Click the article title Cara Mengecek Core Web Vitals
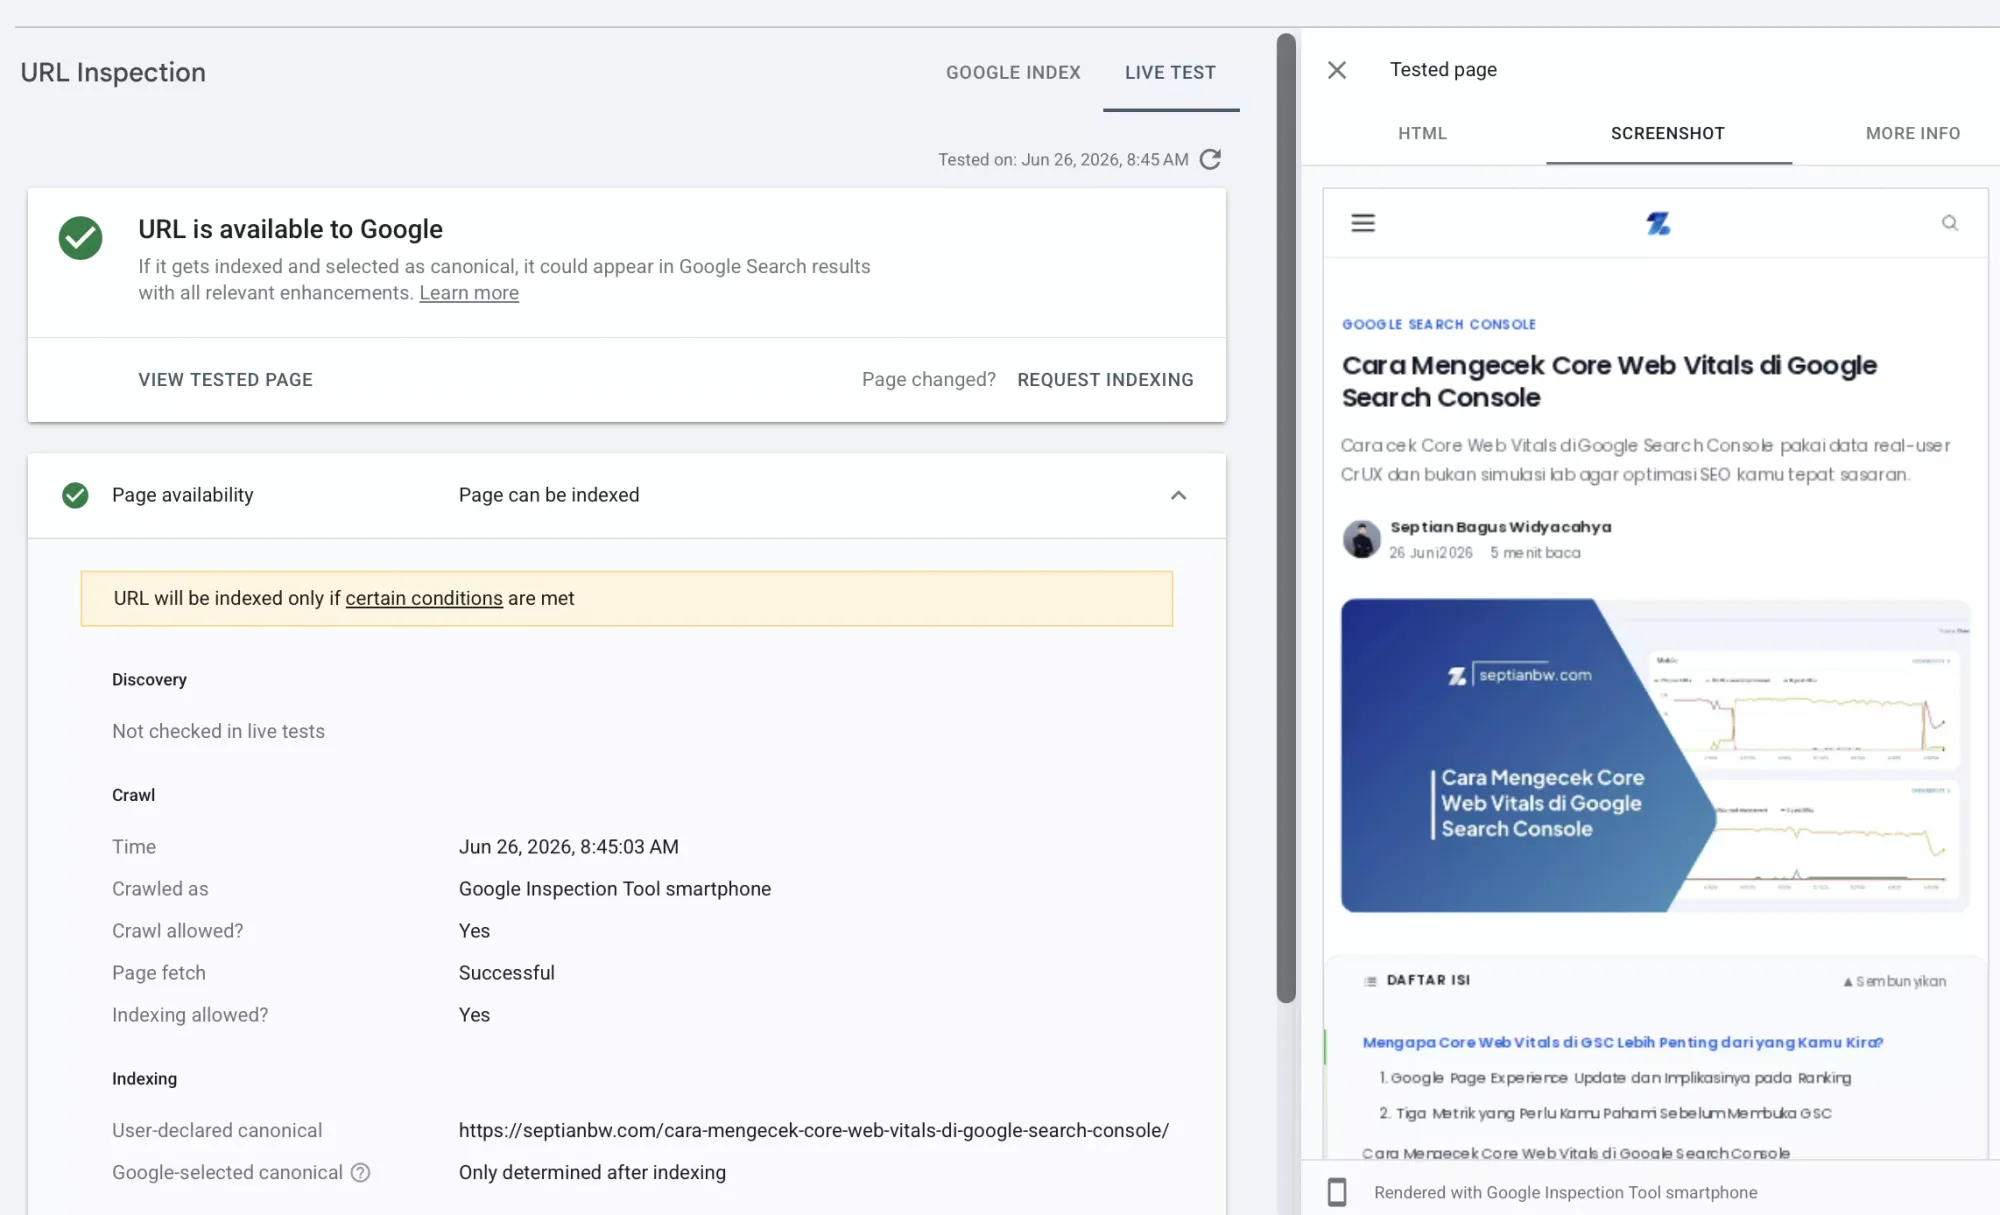 (1609, 381)
